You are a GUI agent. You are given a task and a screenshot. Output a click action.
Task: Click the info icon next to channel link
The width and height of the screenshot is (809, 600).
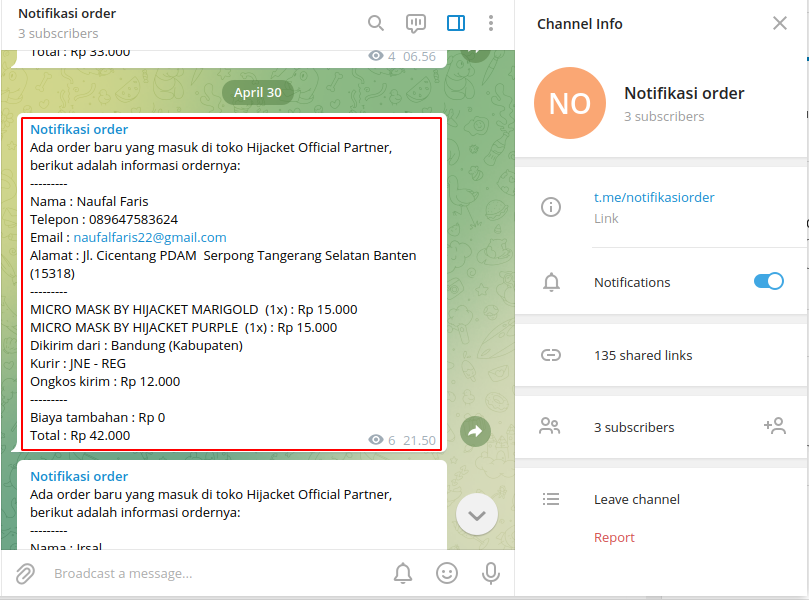click(551, 207)
